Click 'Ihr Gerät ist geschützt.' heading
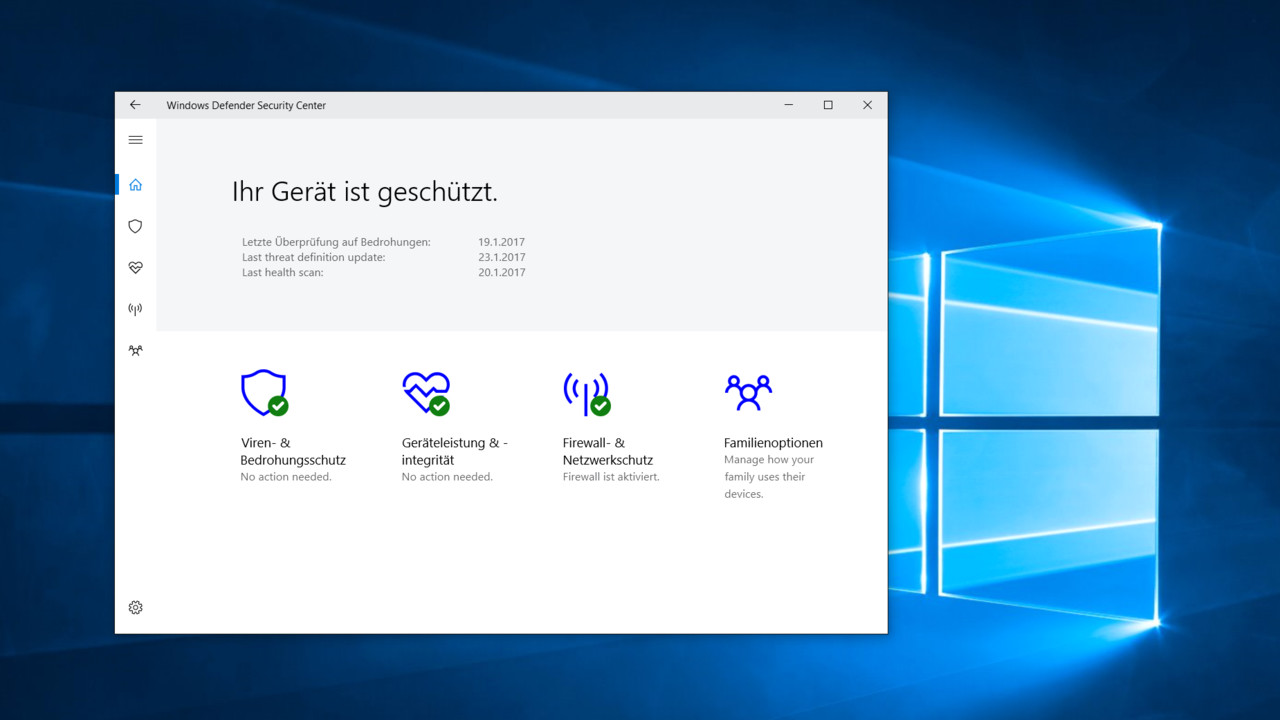1280x720 pixels. click(365, 192)
